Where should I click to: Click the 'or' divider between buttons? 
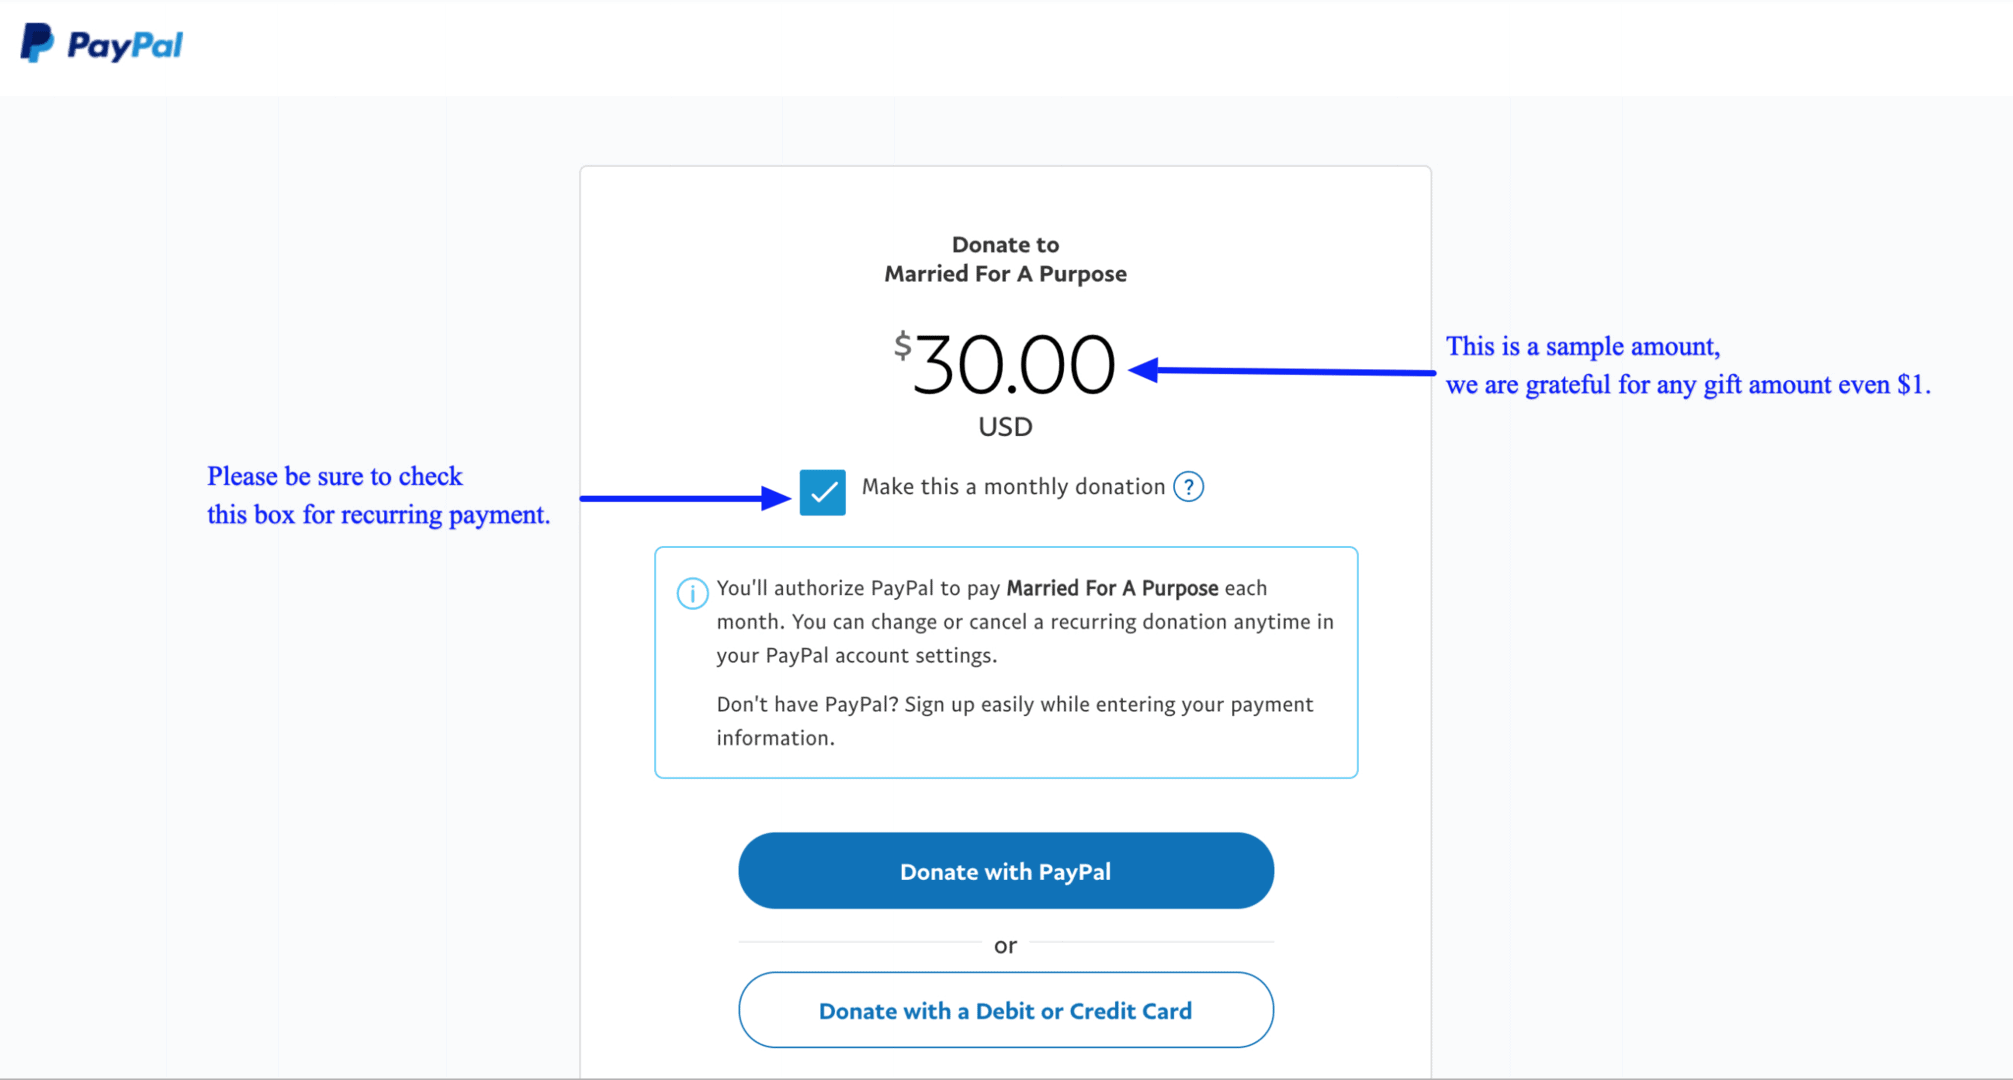click(1005, 945)
